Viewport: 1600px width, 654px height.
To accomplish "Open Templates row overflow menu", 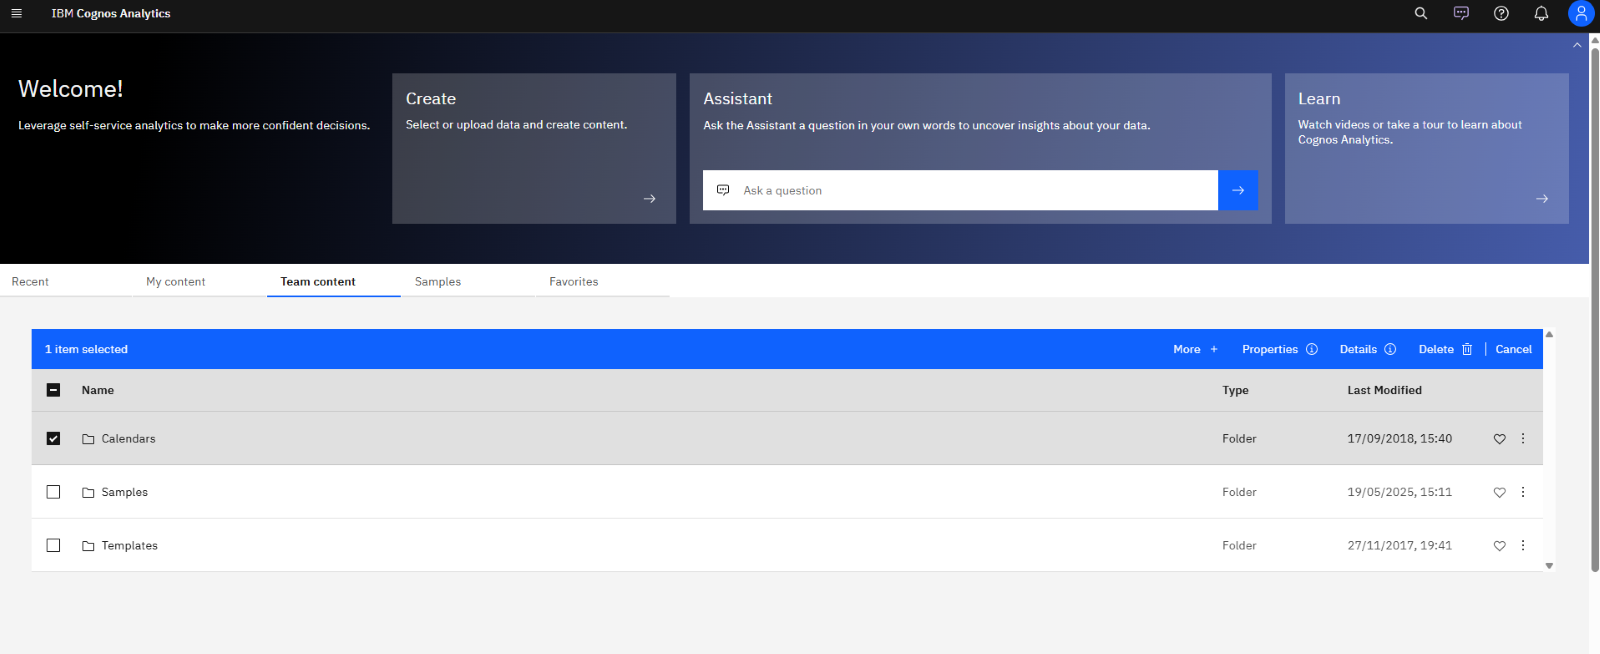I will pos(1523,546).
